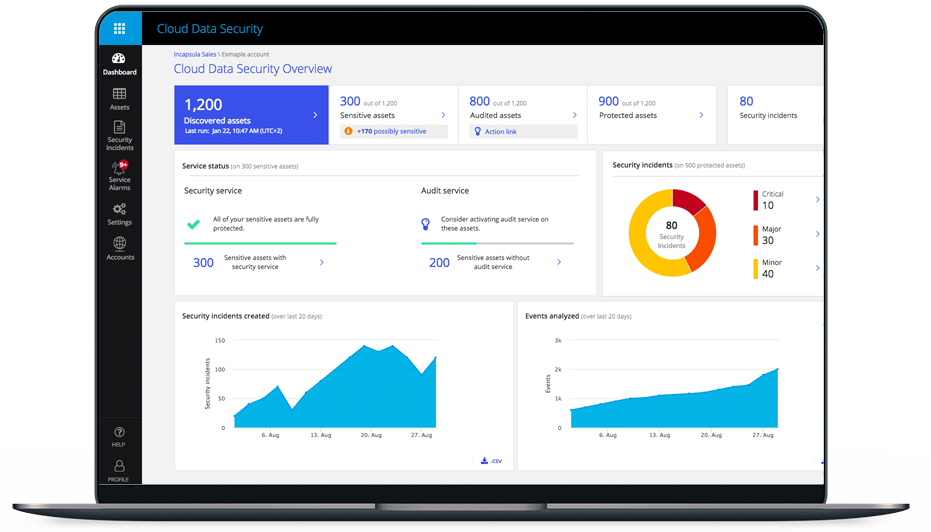Click the 900 Protected assets count

pos(609,102)
